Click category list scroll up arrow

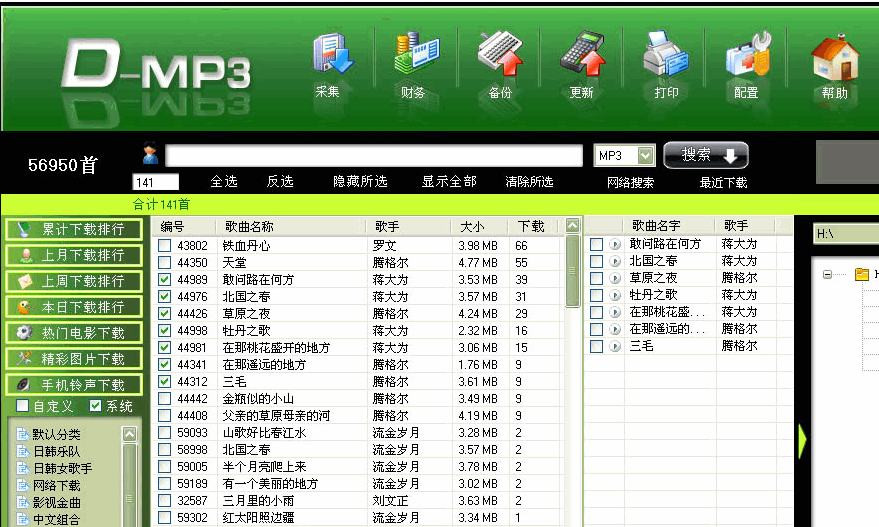click(x=129, y=433)
